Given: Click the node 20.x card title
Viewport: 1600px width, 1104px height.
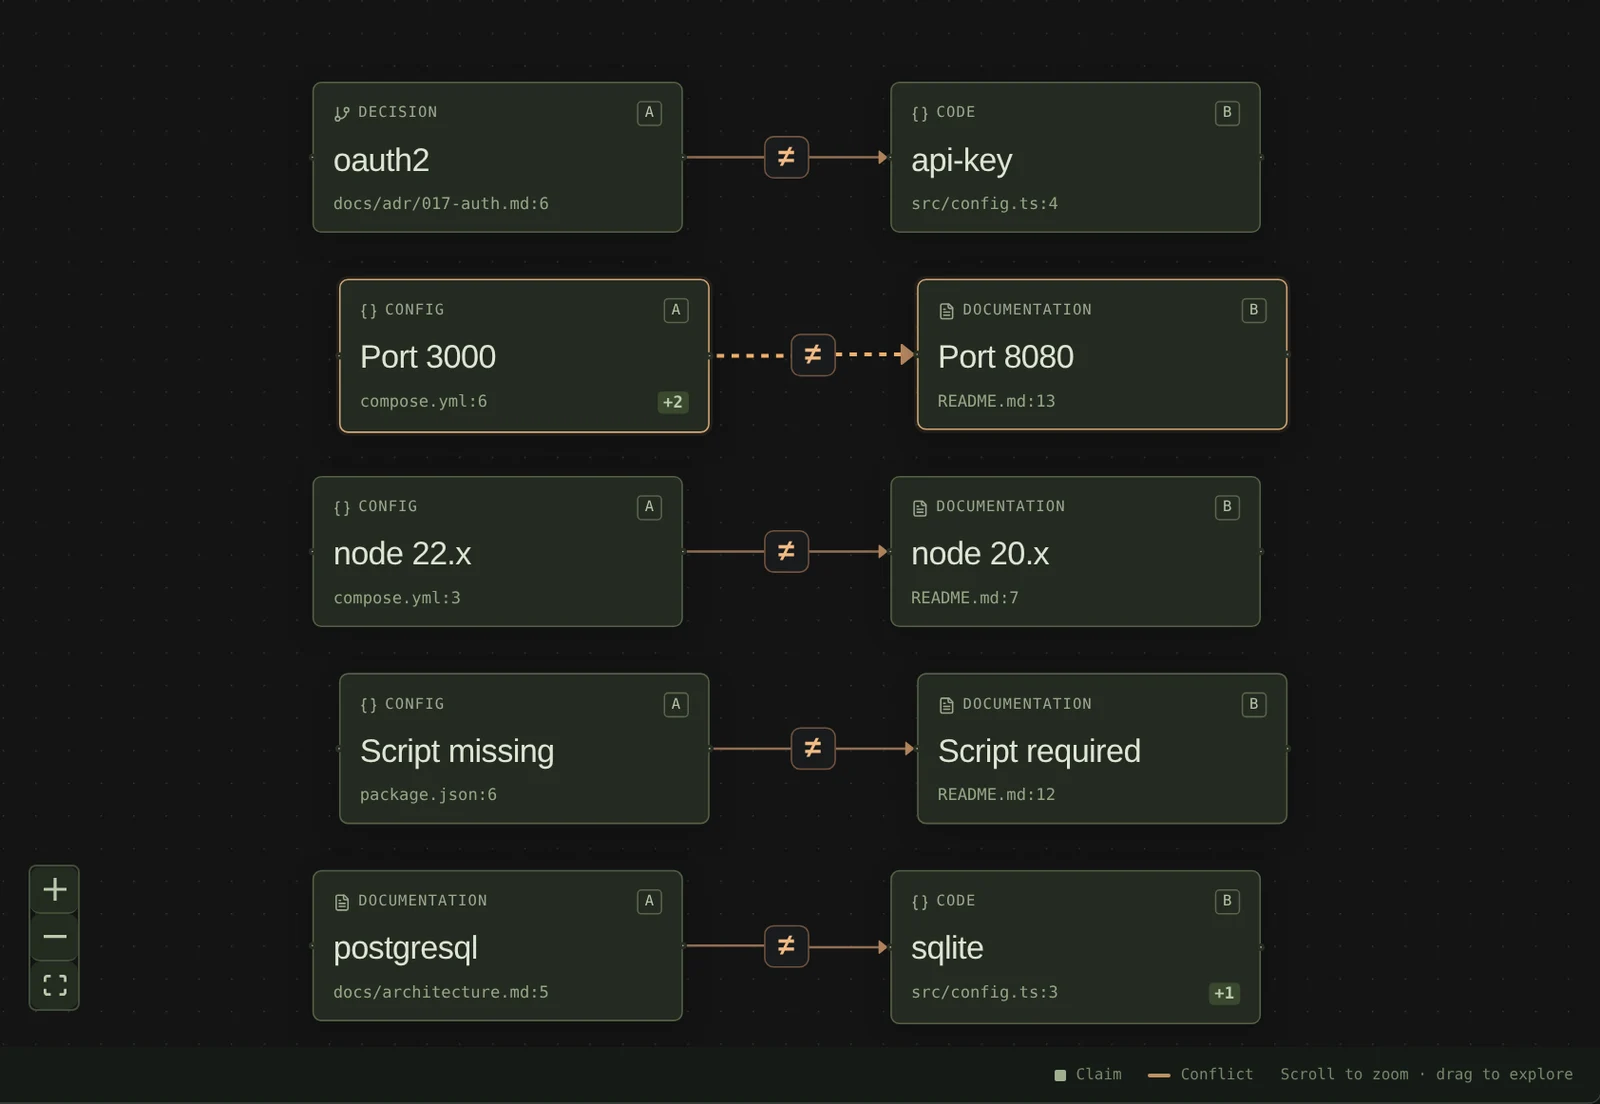Looking at the screenshot, I should coord(980,554).
